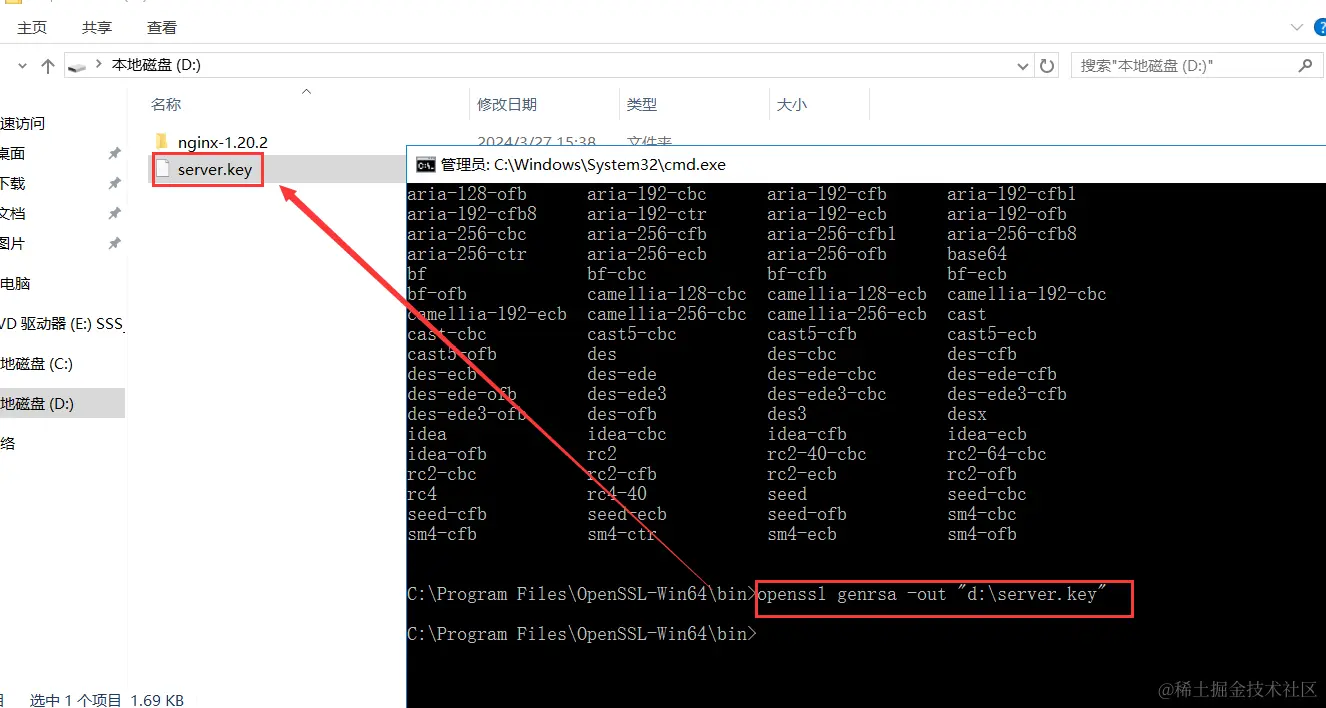Image resolution: width=1326 pixels, height=708 pixels.
Task: Open 下载 in navigation pane
Action: coord(13,183)
